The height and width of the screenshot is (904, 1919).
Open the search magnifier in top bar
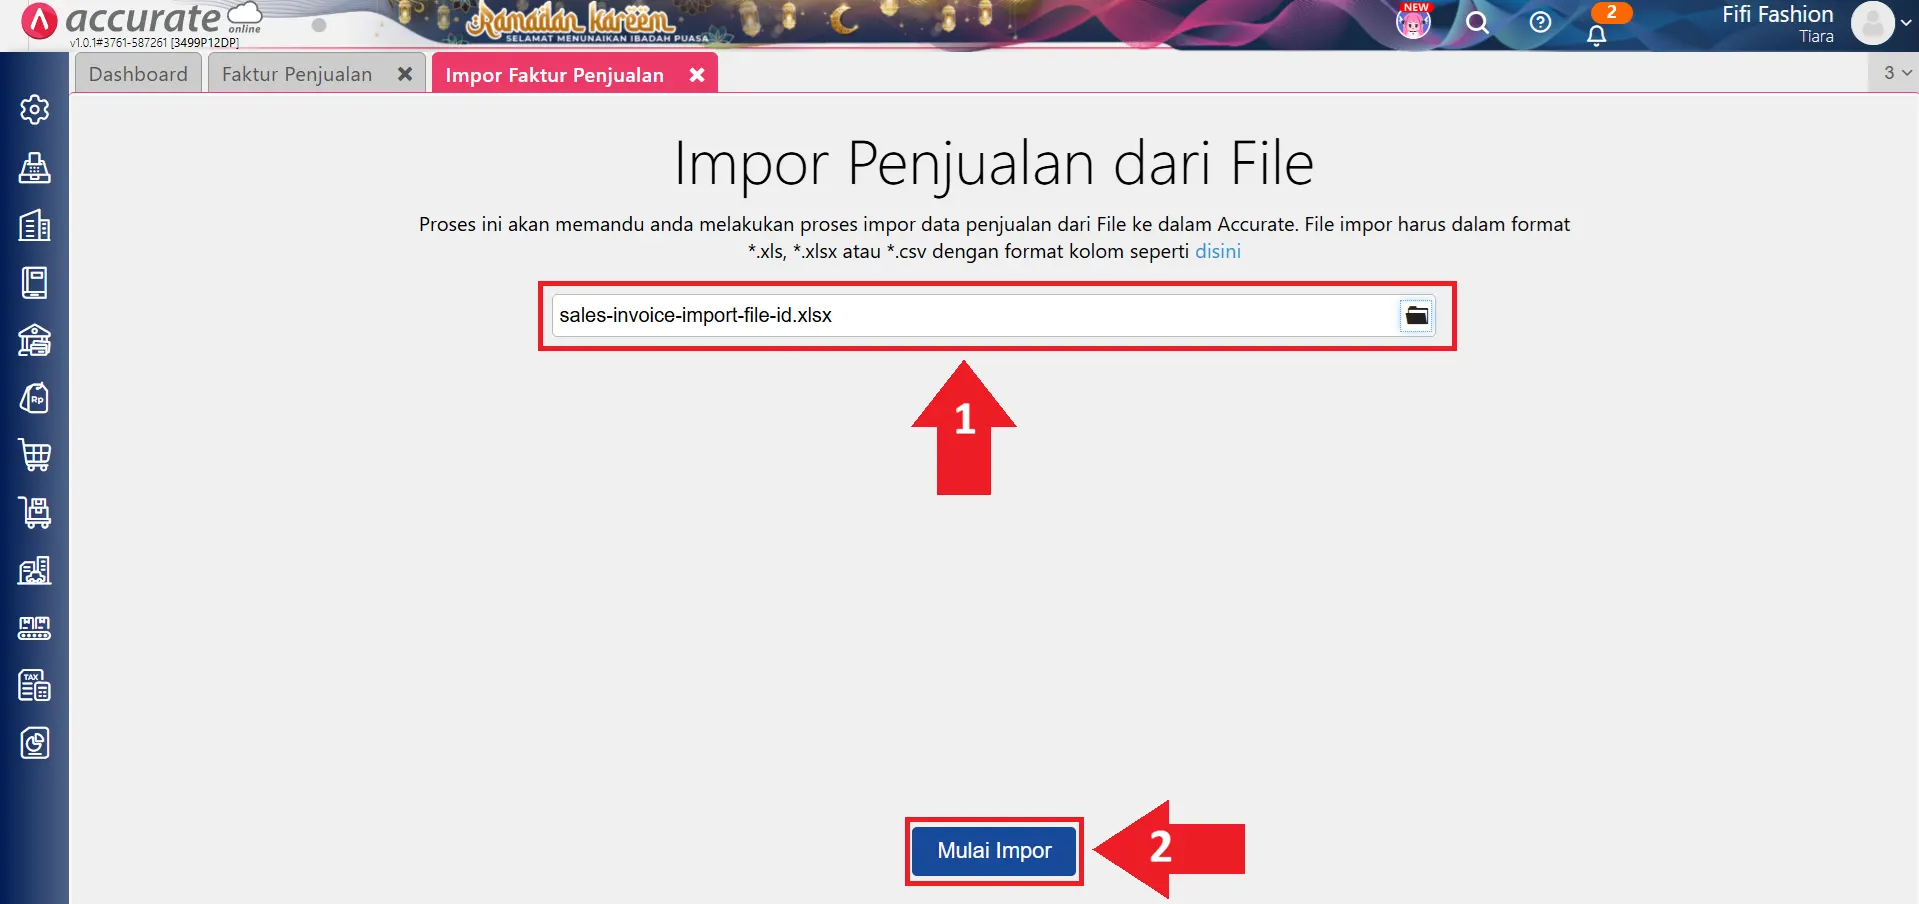1477,22
